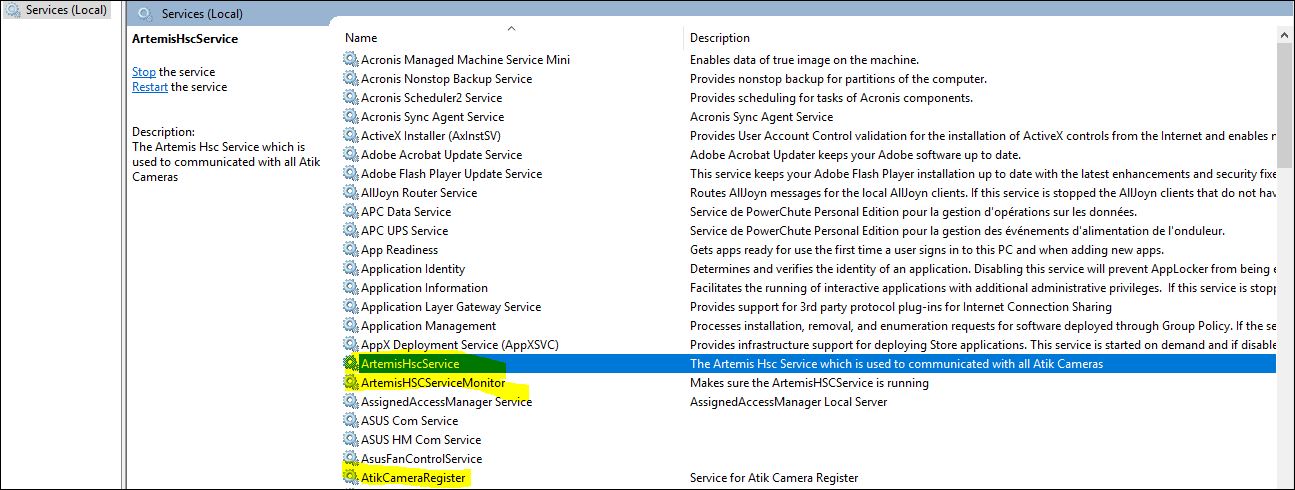Click the APC UPS Service gear icon
The image size is (1295, 490).
pyautogui.click(x=350, y=231)
